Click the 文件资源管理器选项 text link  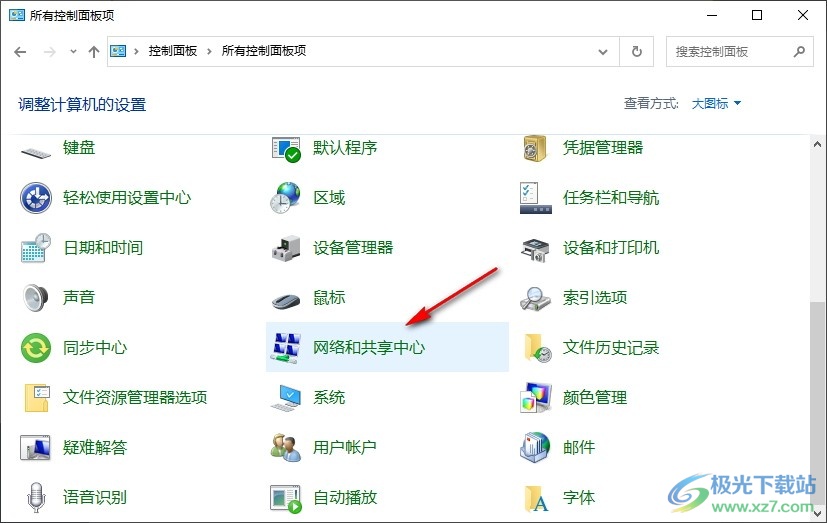point(135,398)
